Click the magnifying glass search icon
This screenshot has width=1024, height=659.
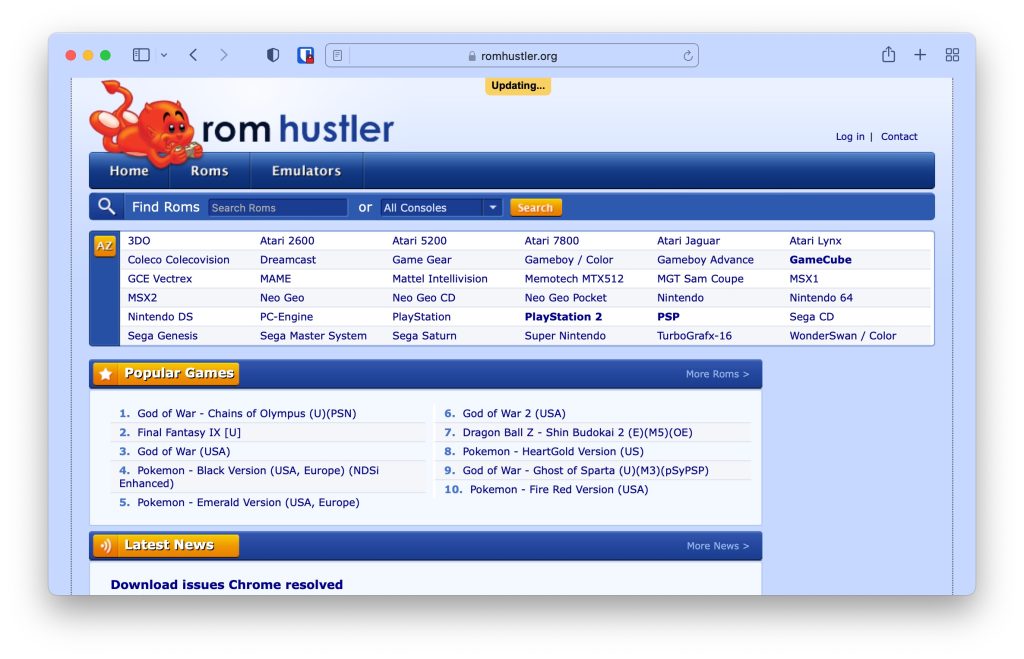pos(106,206)
